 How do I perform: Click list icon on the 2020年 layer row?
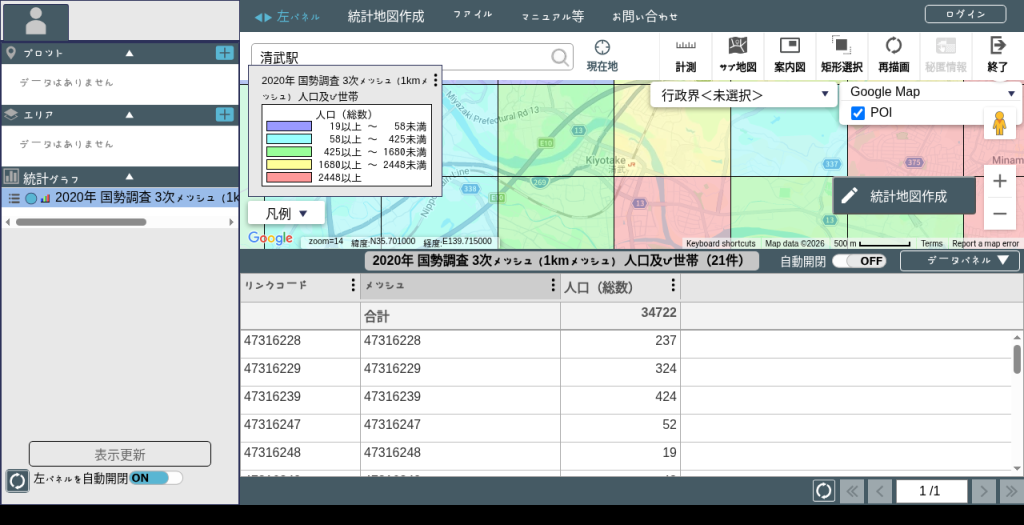[14, 198]
